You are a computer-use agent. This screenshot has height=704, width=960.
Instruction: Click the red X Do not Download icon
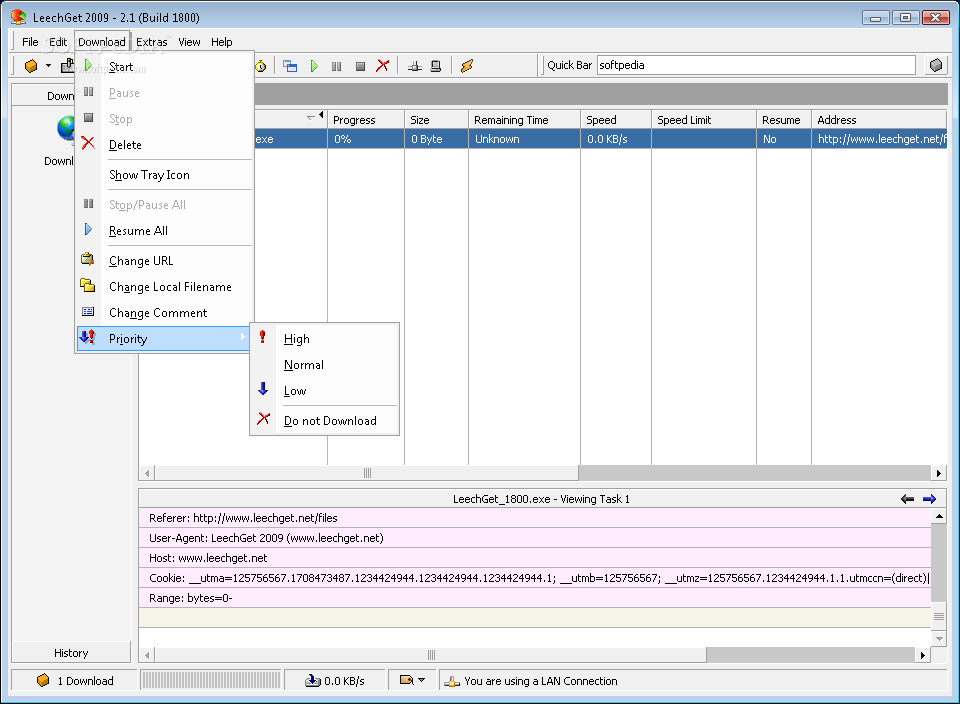click(x=263, y=419)
